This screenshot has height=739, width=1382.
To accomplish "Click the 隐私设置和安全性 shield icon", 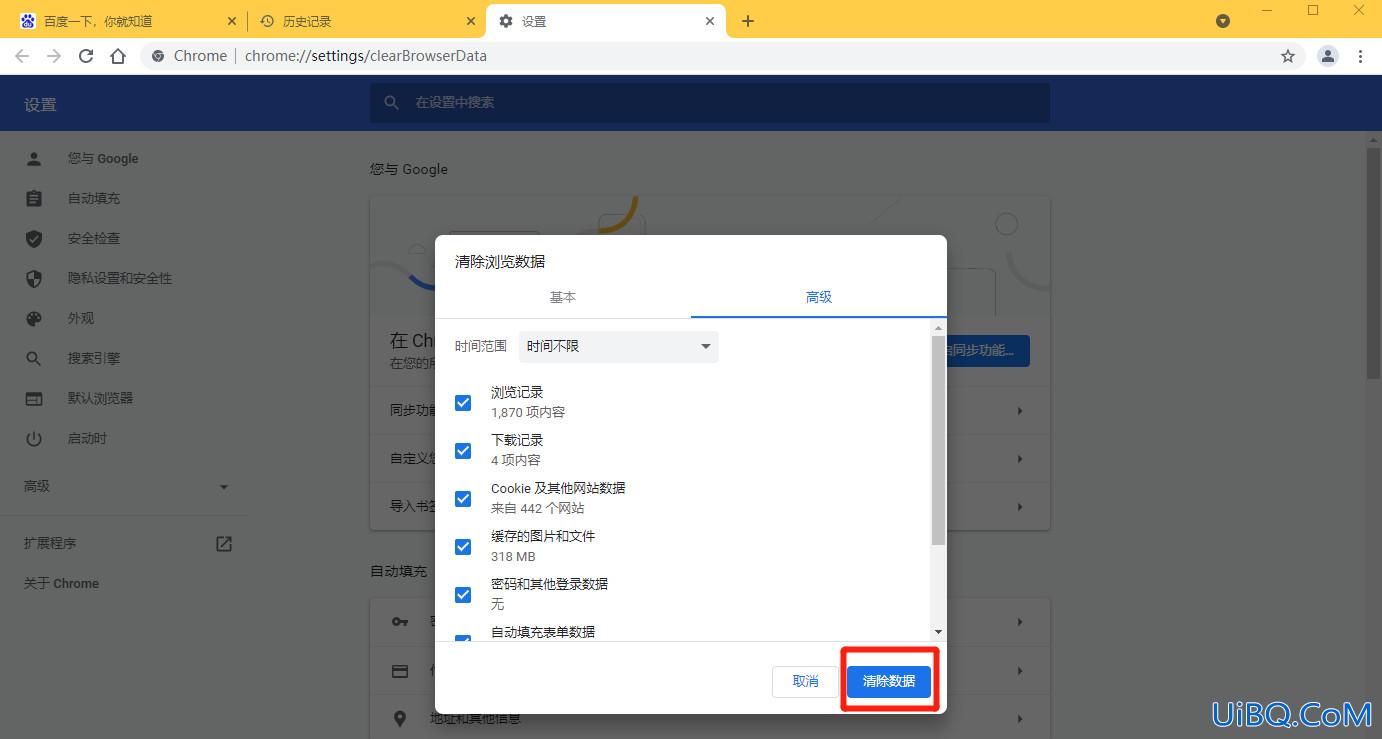I will click(34, 278).
